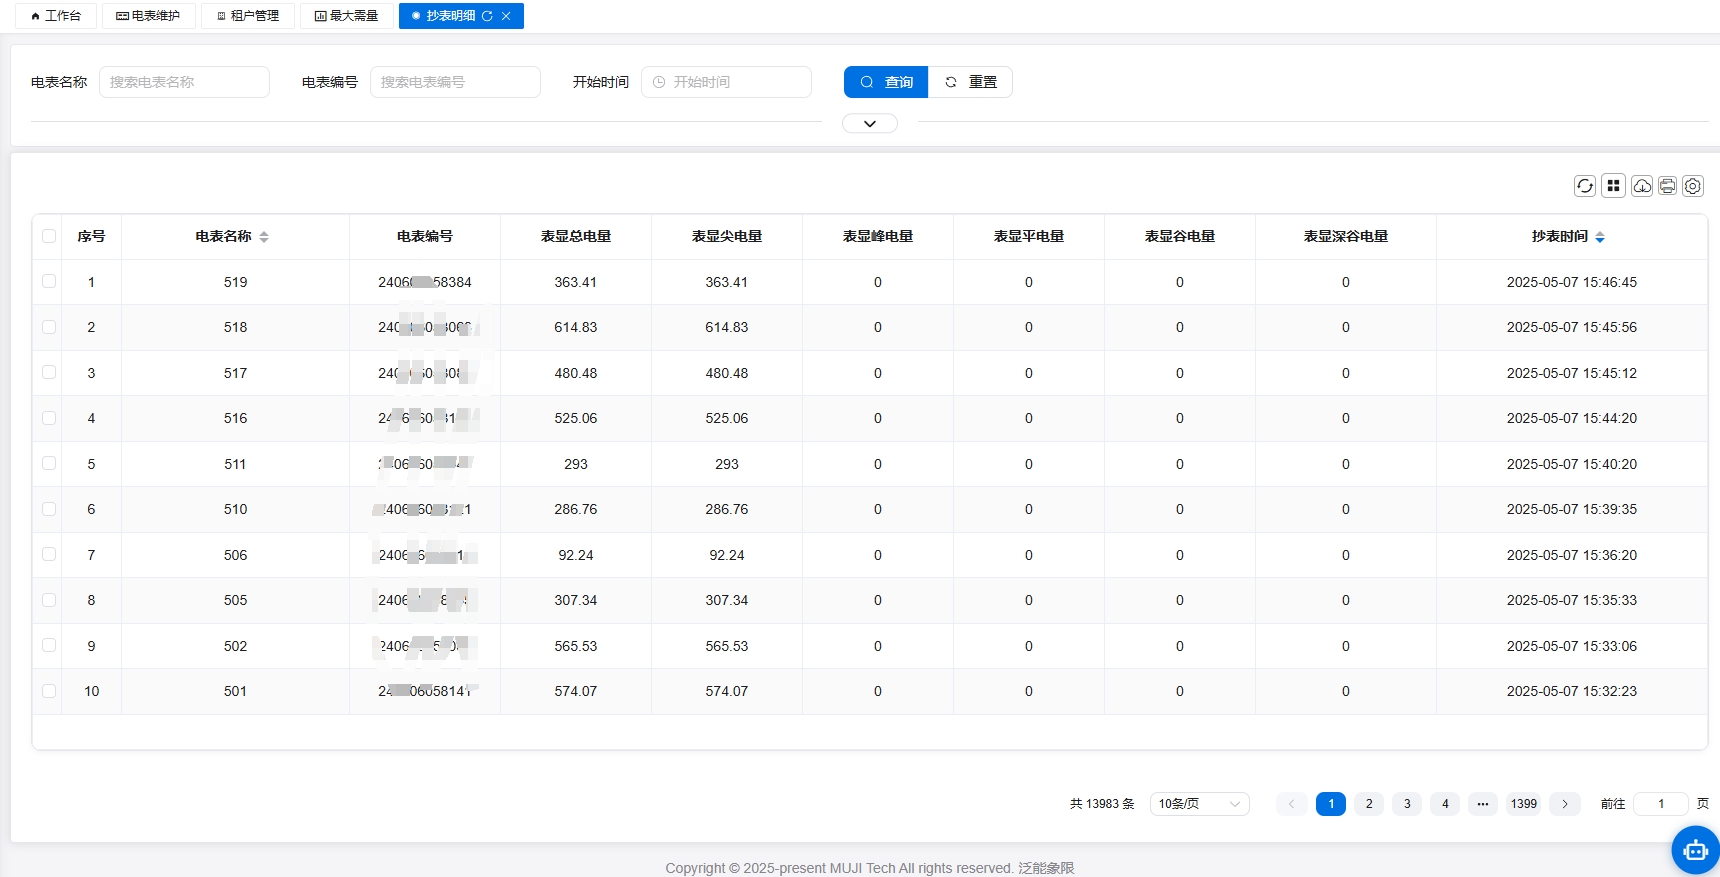Image resolution: width=1720 pixels, height=877 pixels.
Task: Sort by 抄表时间 column arrows
Action: (1600, 237)
